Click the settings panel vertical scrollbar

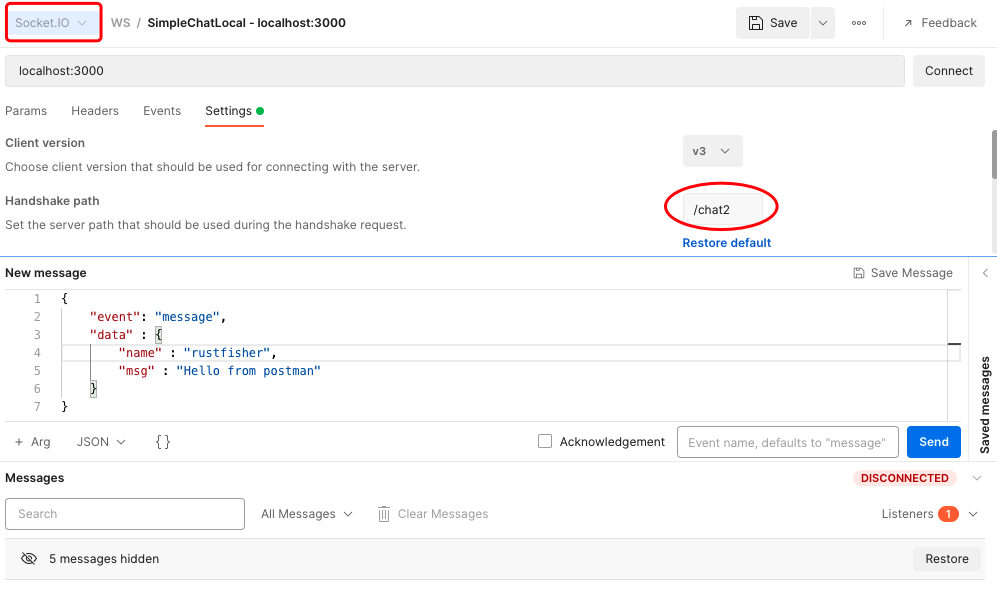(993, 153)
